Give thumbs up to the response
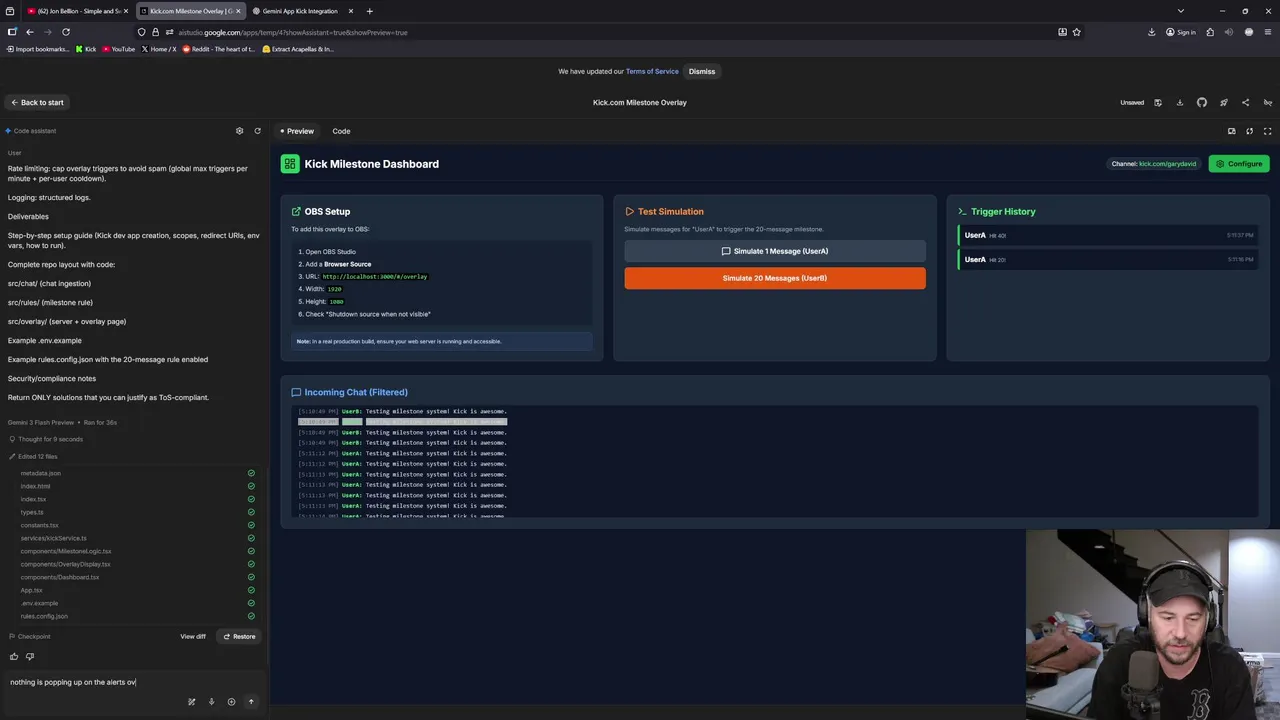The width and height of the screenshot is (1280, 720). click(x=14, y=657)
